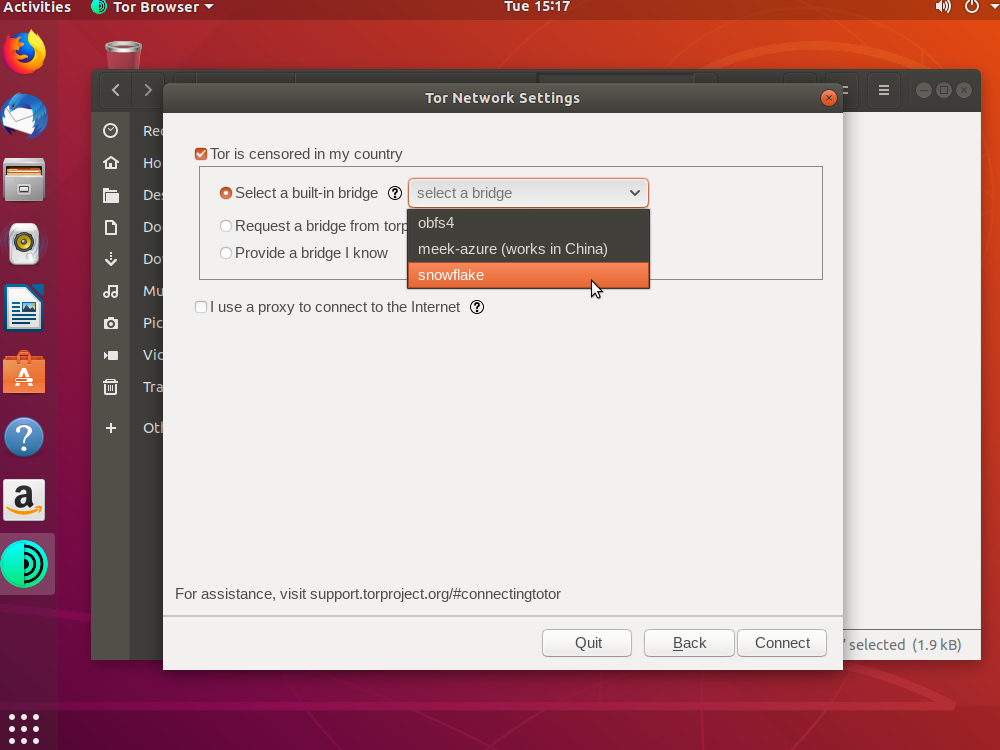Launch Thunderbird mail from the dock
1000x750 pixels.
[24, 117]
